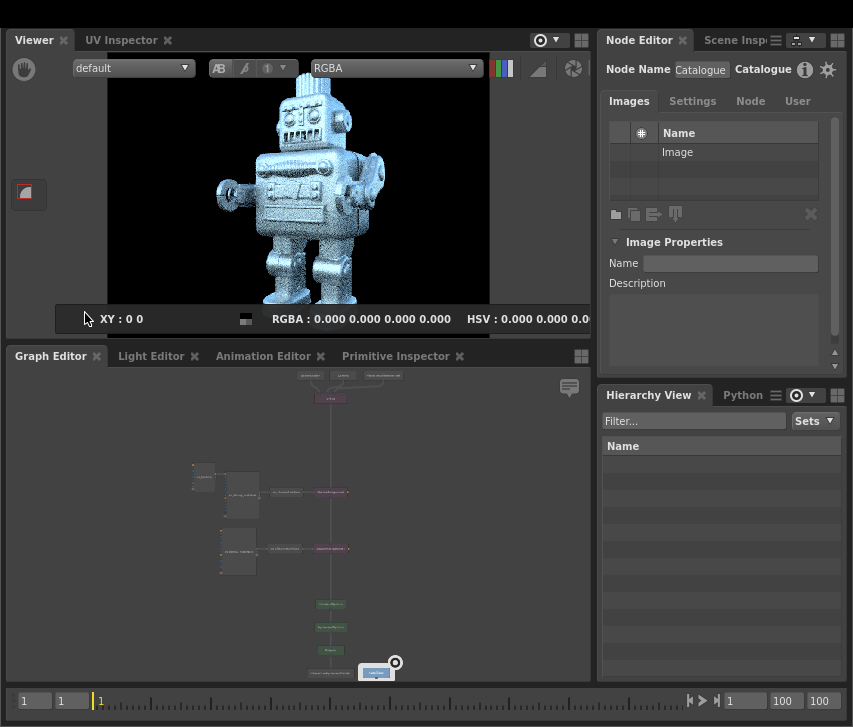Viewport: 853px width, 727px height.
Task: Select the highlighted blue Catalogue node in graph
Action: [376, 673]
